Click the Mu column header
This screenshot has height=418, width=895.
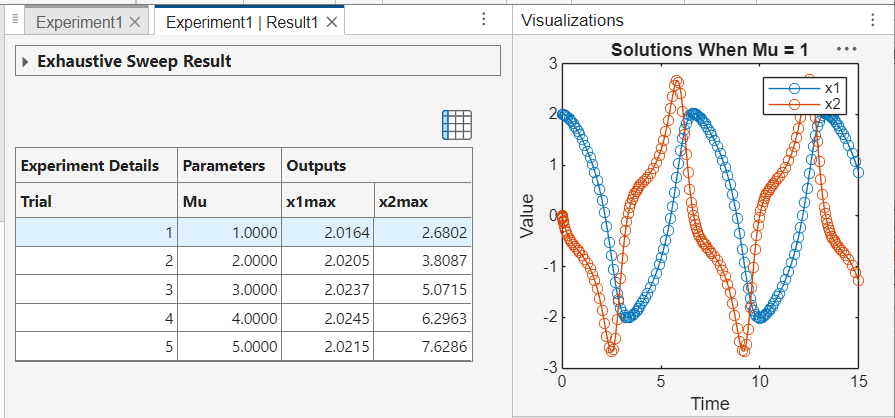(229, 201)
